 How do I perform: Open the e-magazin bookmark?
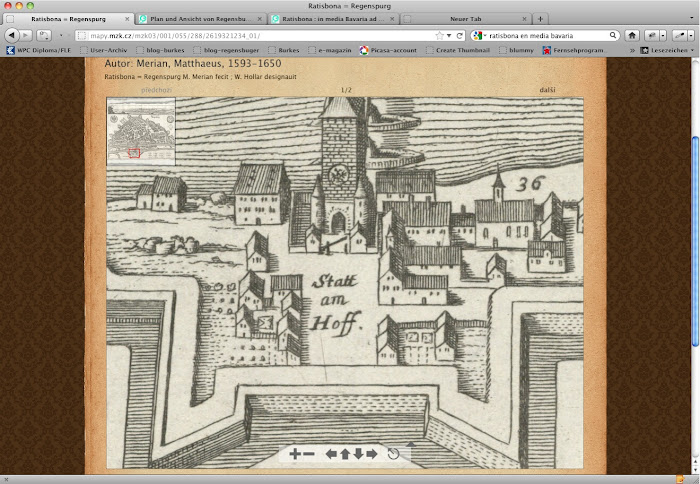330,50
